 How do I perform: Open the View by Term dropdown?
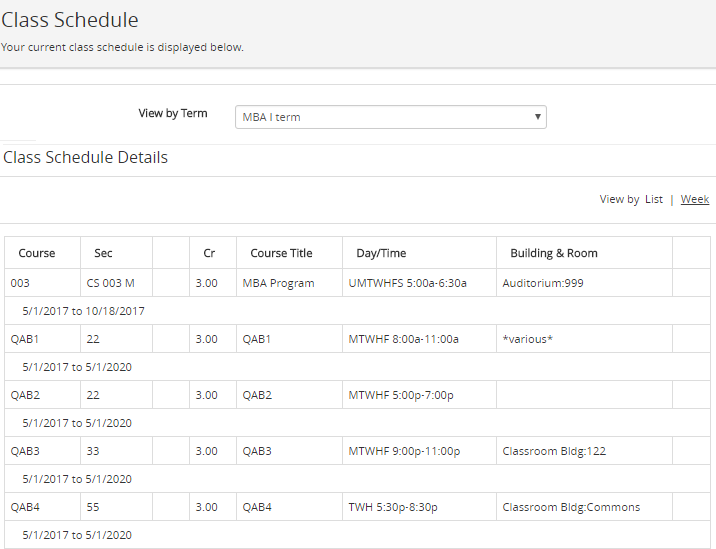tap(390, 117)
